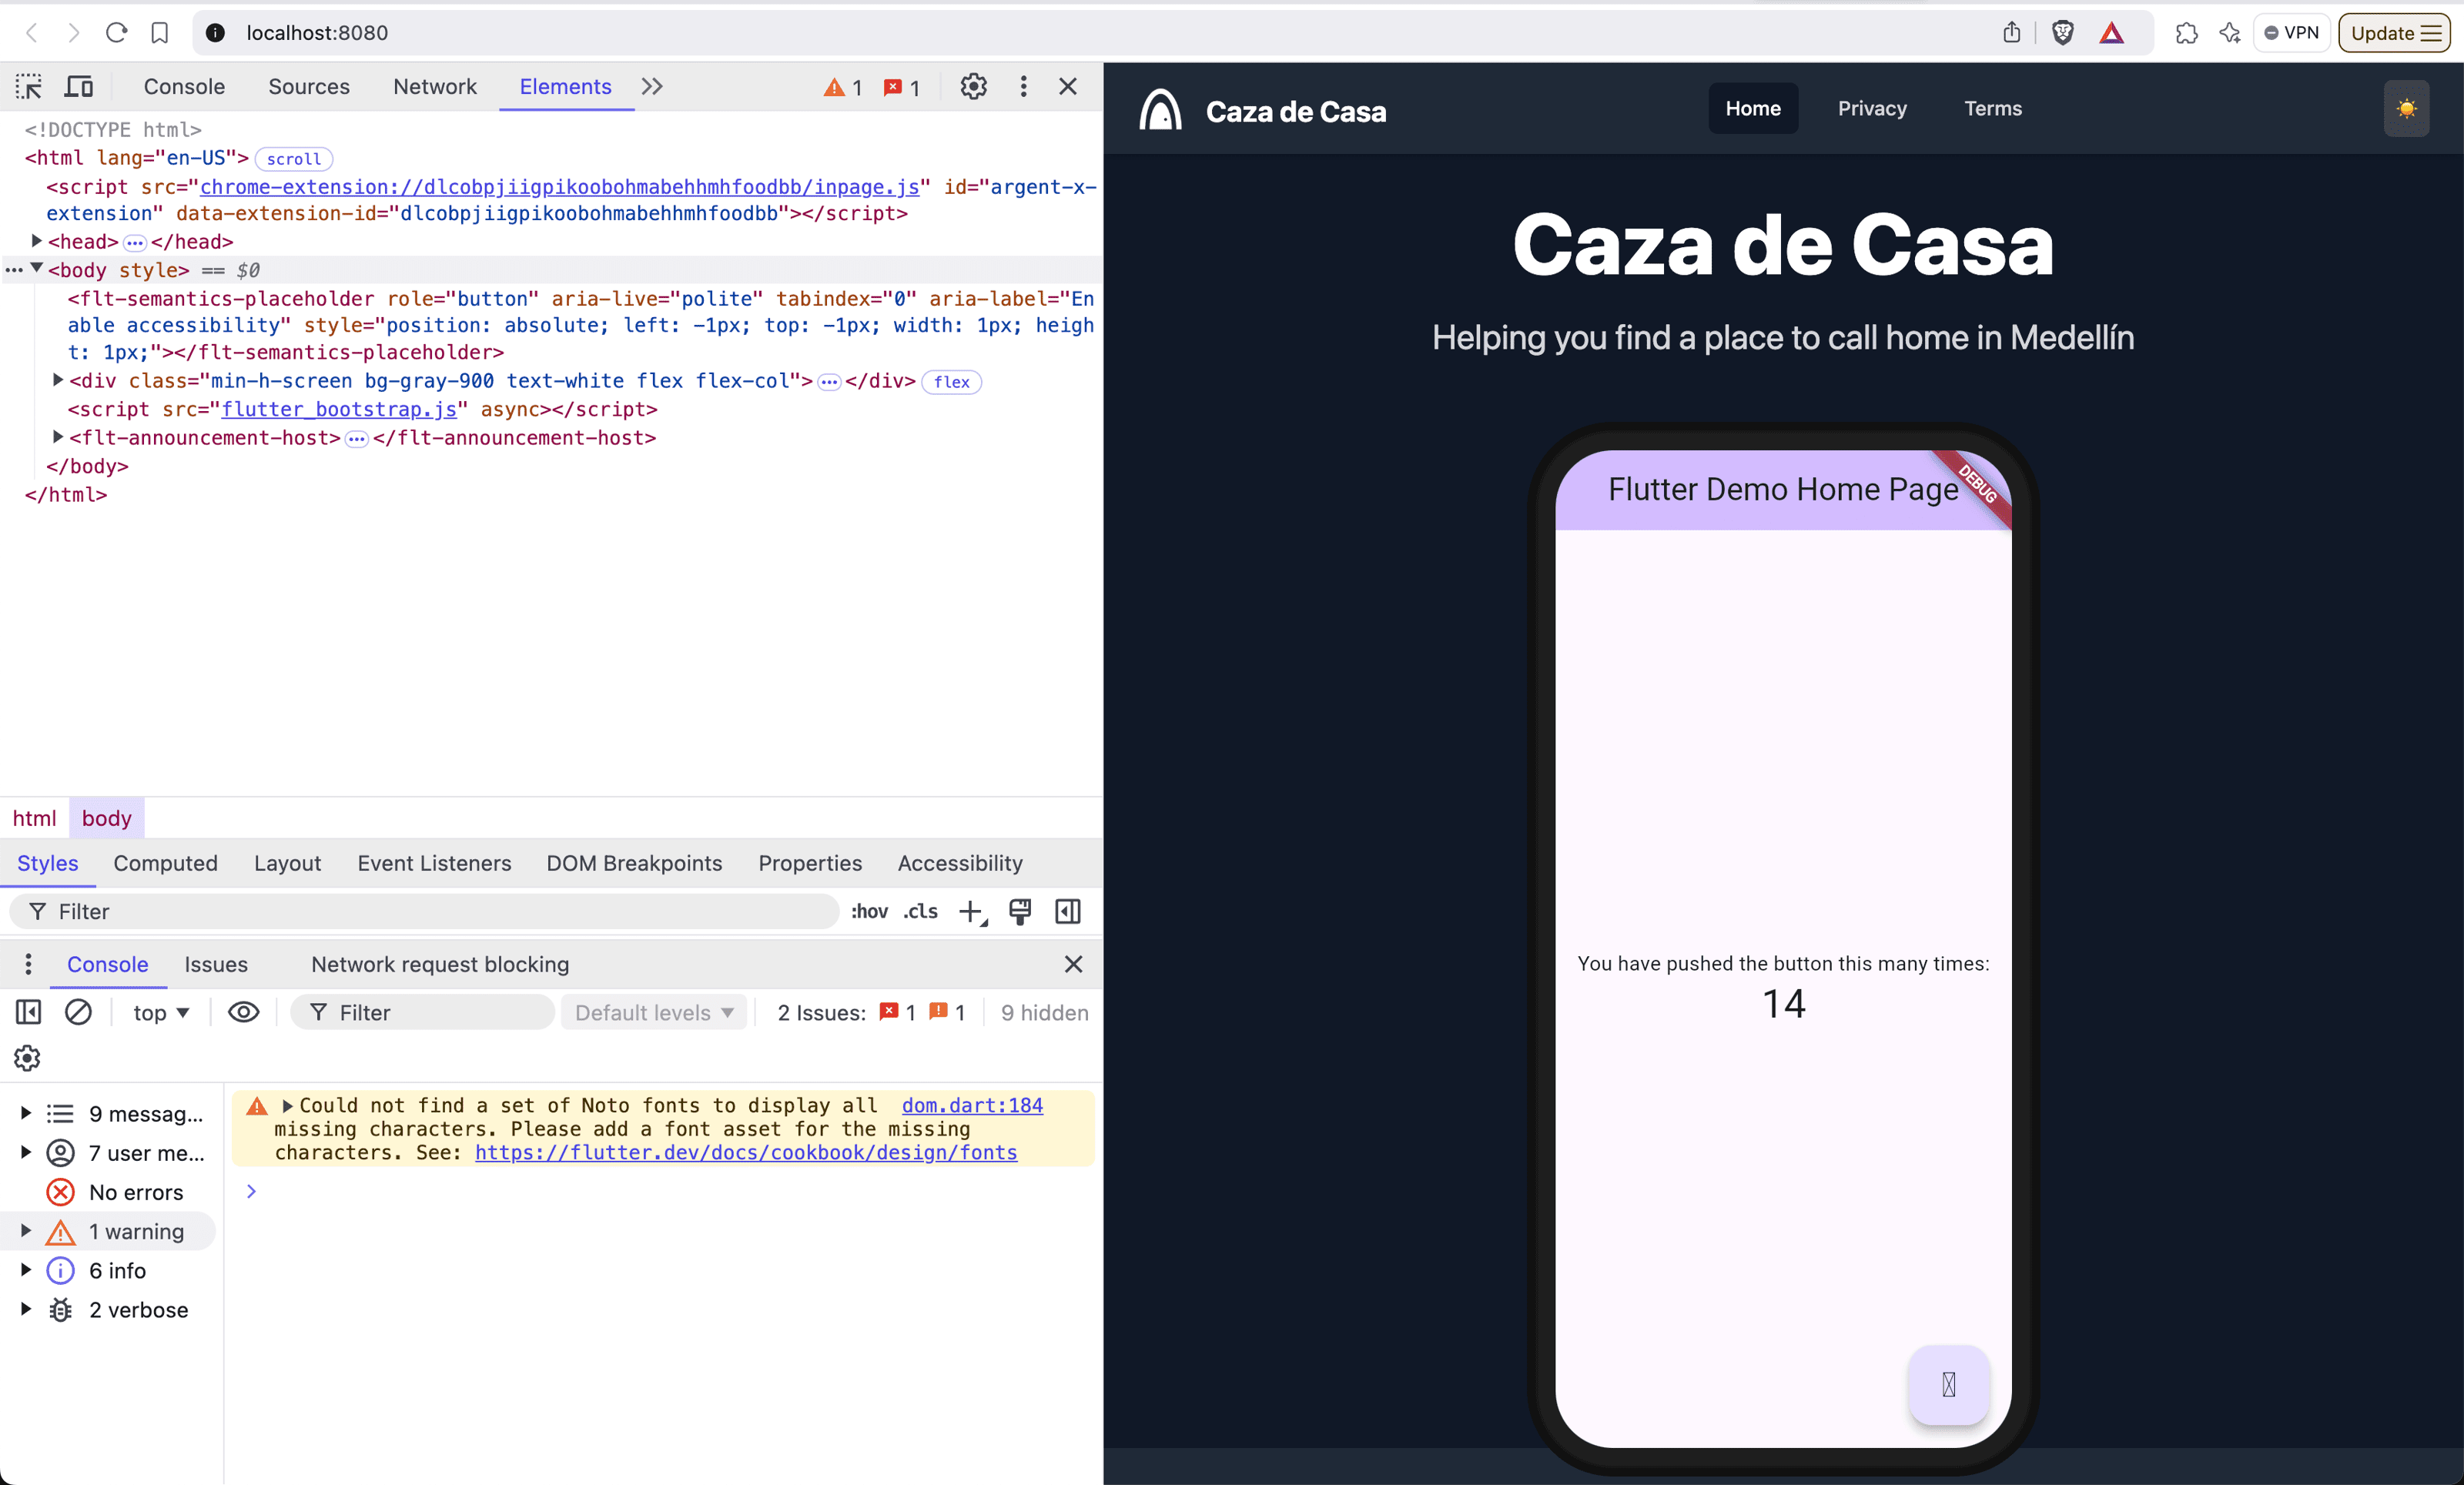The image size is (2464, 1485).
Task: Activate the inspect element picker icon
Action: pyautogui.click(x=29, y=87)
